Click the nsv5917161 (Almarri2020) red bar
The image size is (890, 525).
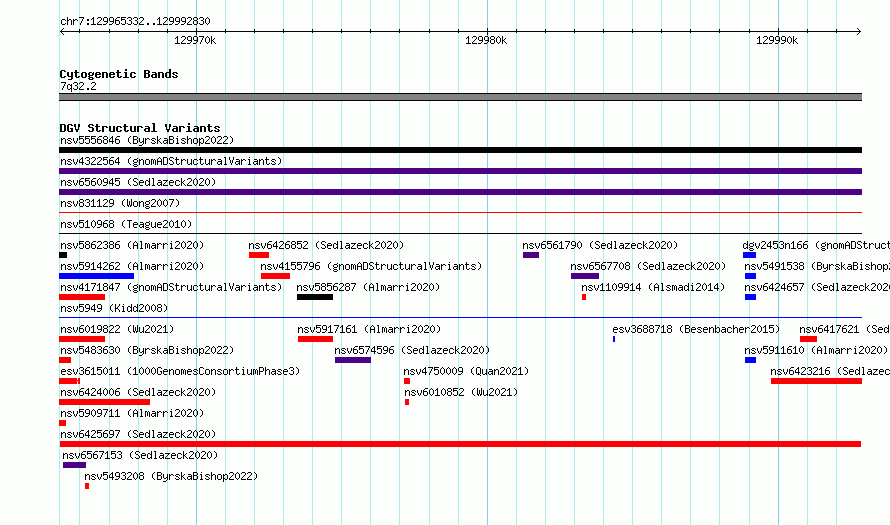(316, 339)
